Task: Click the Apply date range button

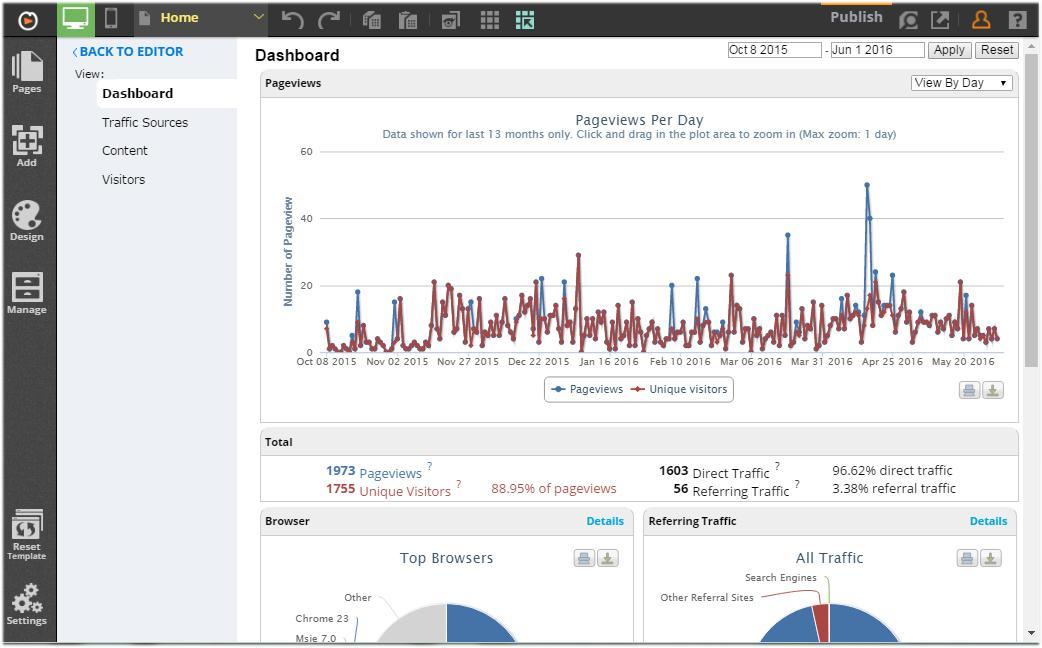Action: tap(949, 50)
